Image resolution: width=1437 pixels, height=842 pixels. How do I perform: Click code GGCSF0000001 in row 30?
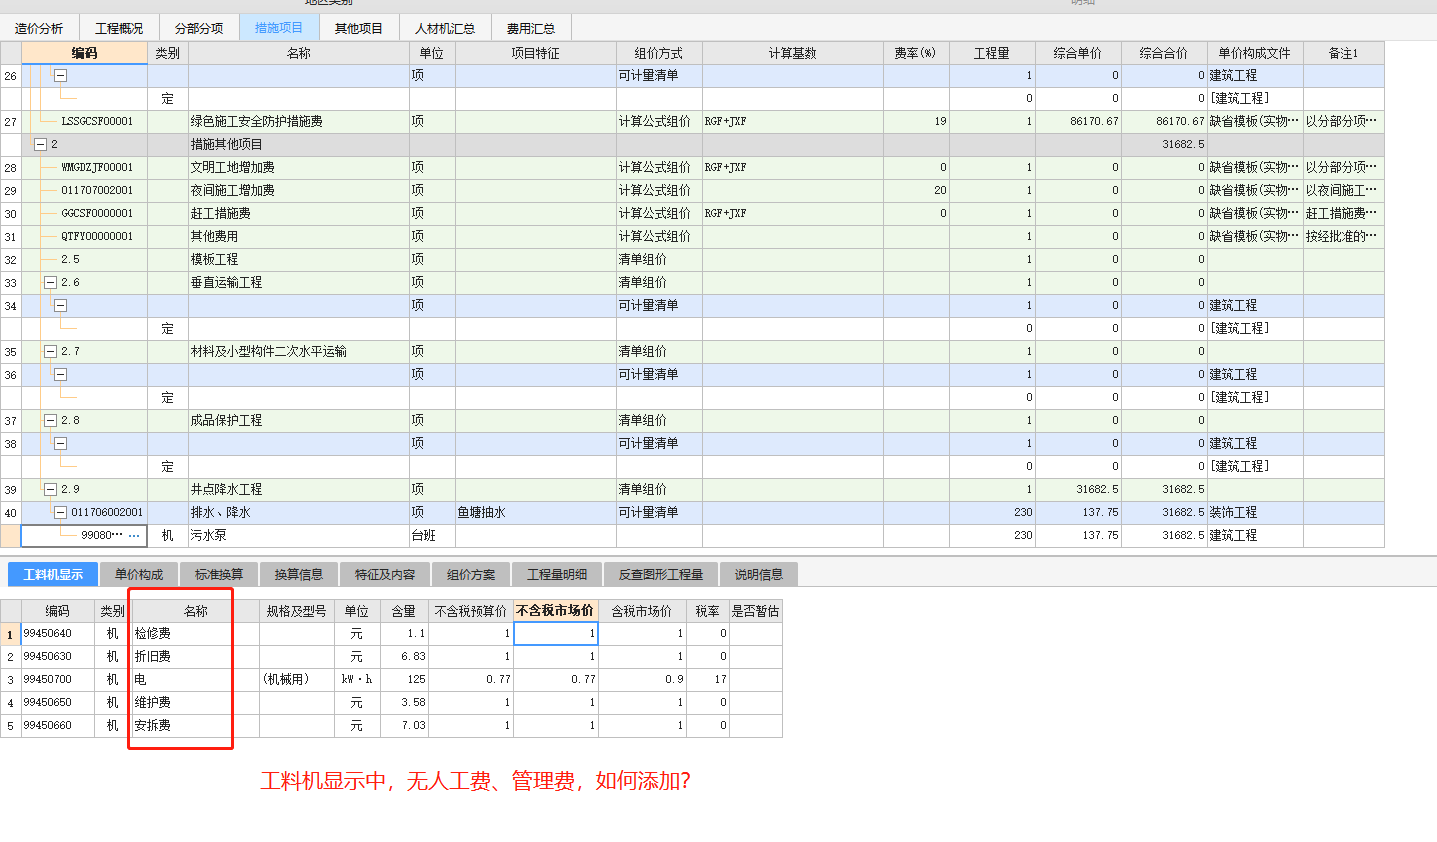pyautogui.click(x=97, y=213)
